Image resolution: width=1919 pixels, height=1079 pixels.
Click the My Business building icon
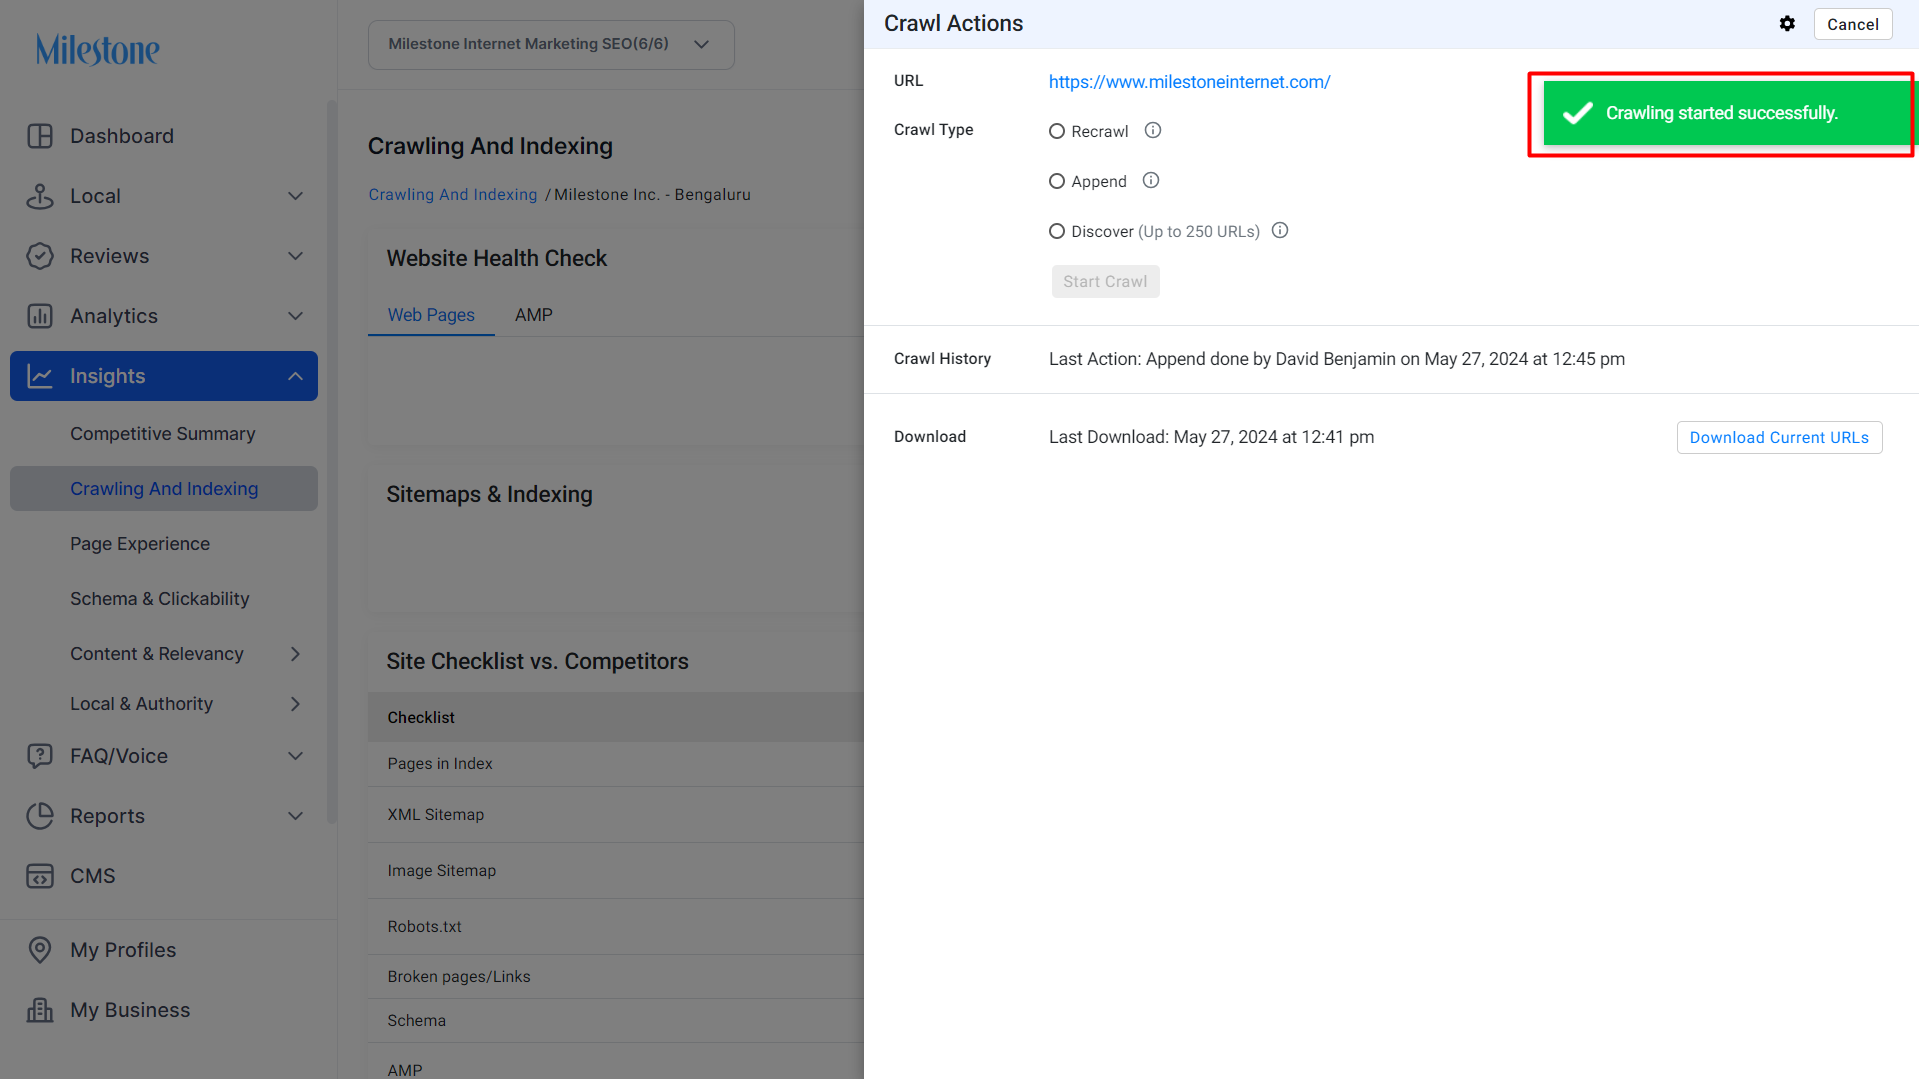click(x=40, y=1010)
